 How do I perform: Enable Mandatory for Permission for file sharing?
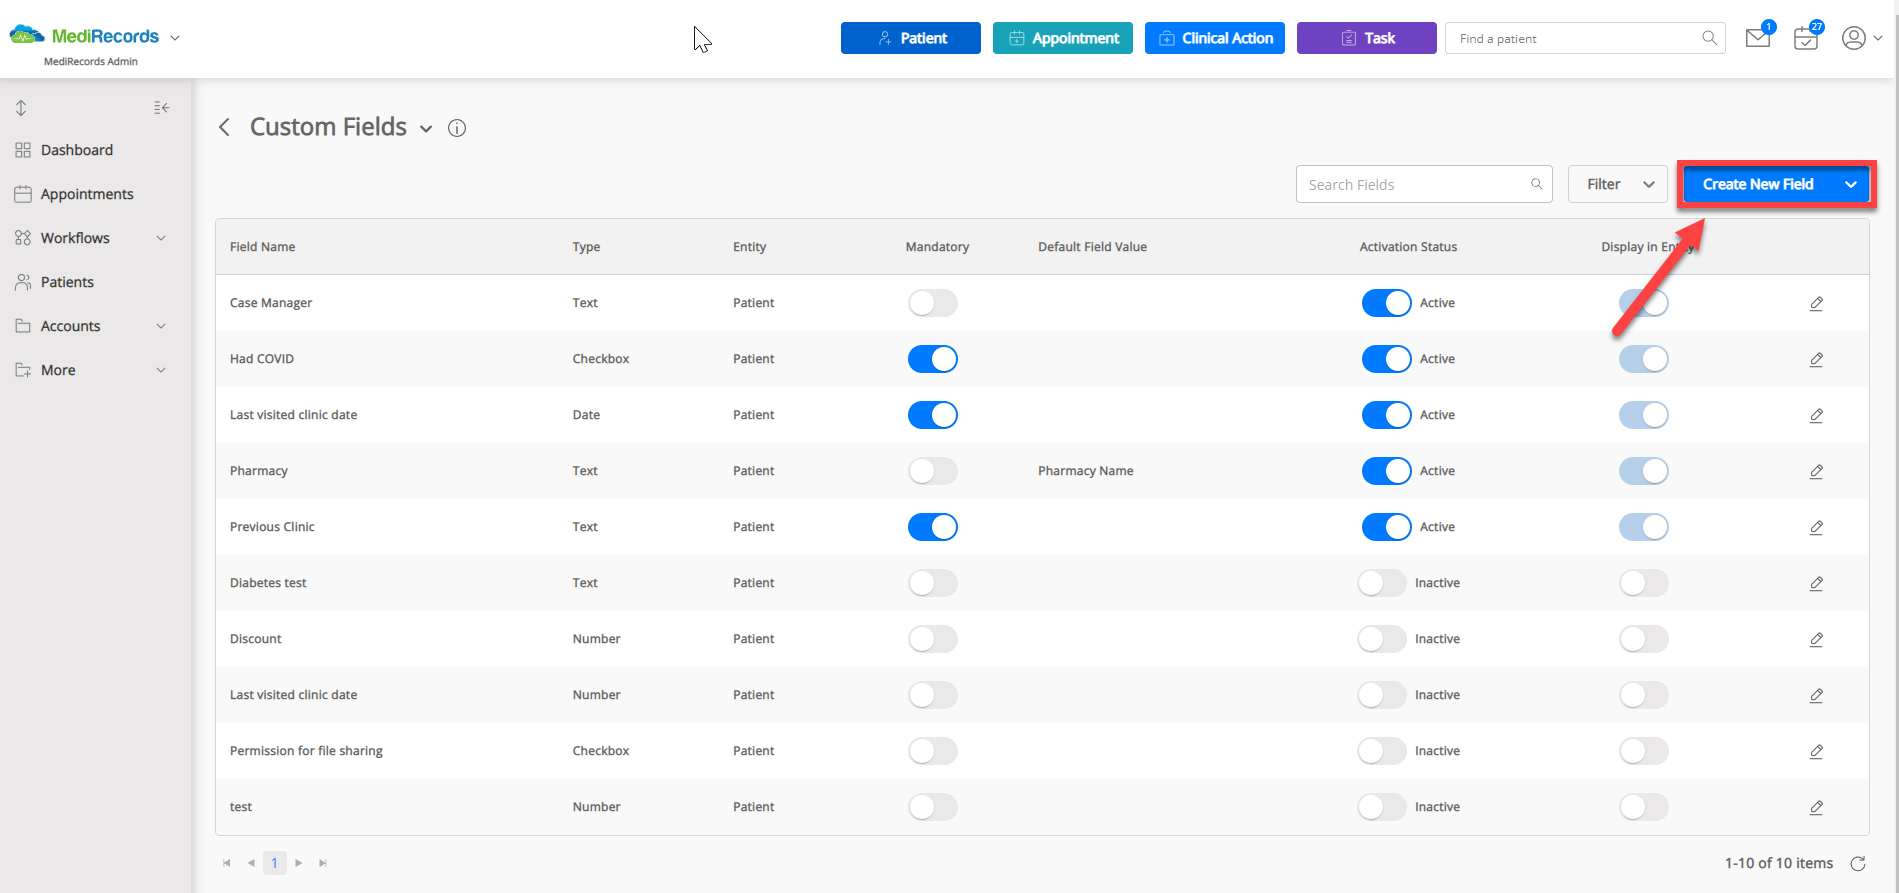tap(932, 751)
